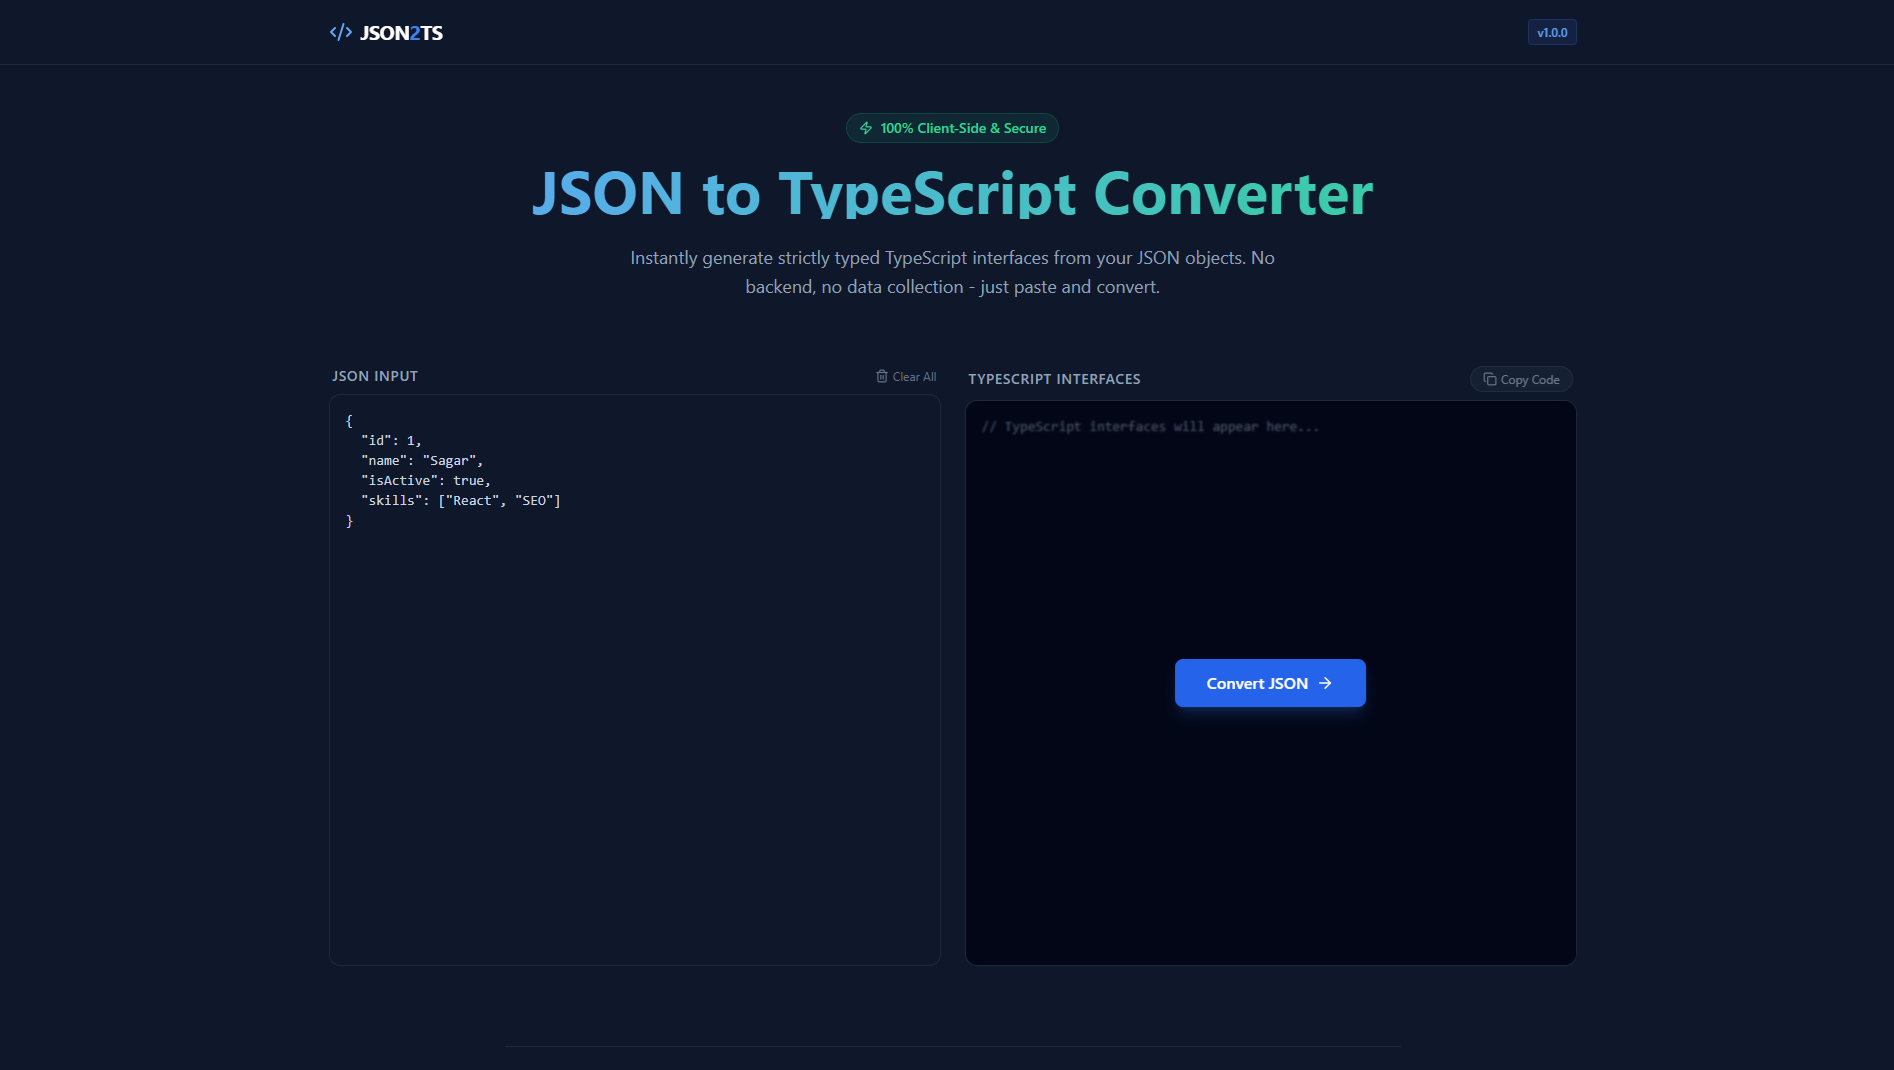Click the JSON INPUT panel label
The height and width of the screenshot is (1070, 1894).
point(375,376)
